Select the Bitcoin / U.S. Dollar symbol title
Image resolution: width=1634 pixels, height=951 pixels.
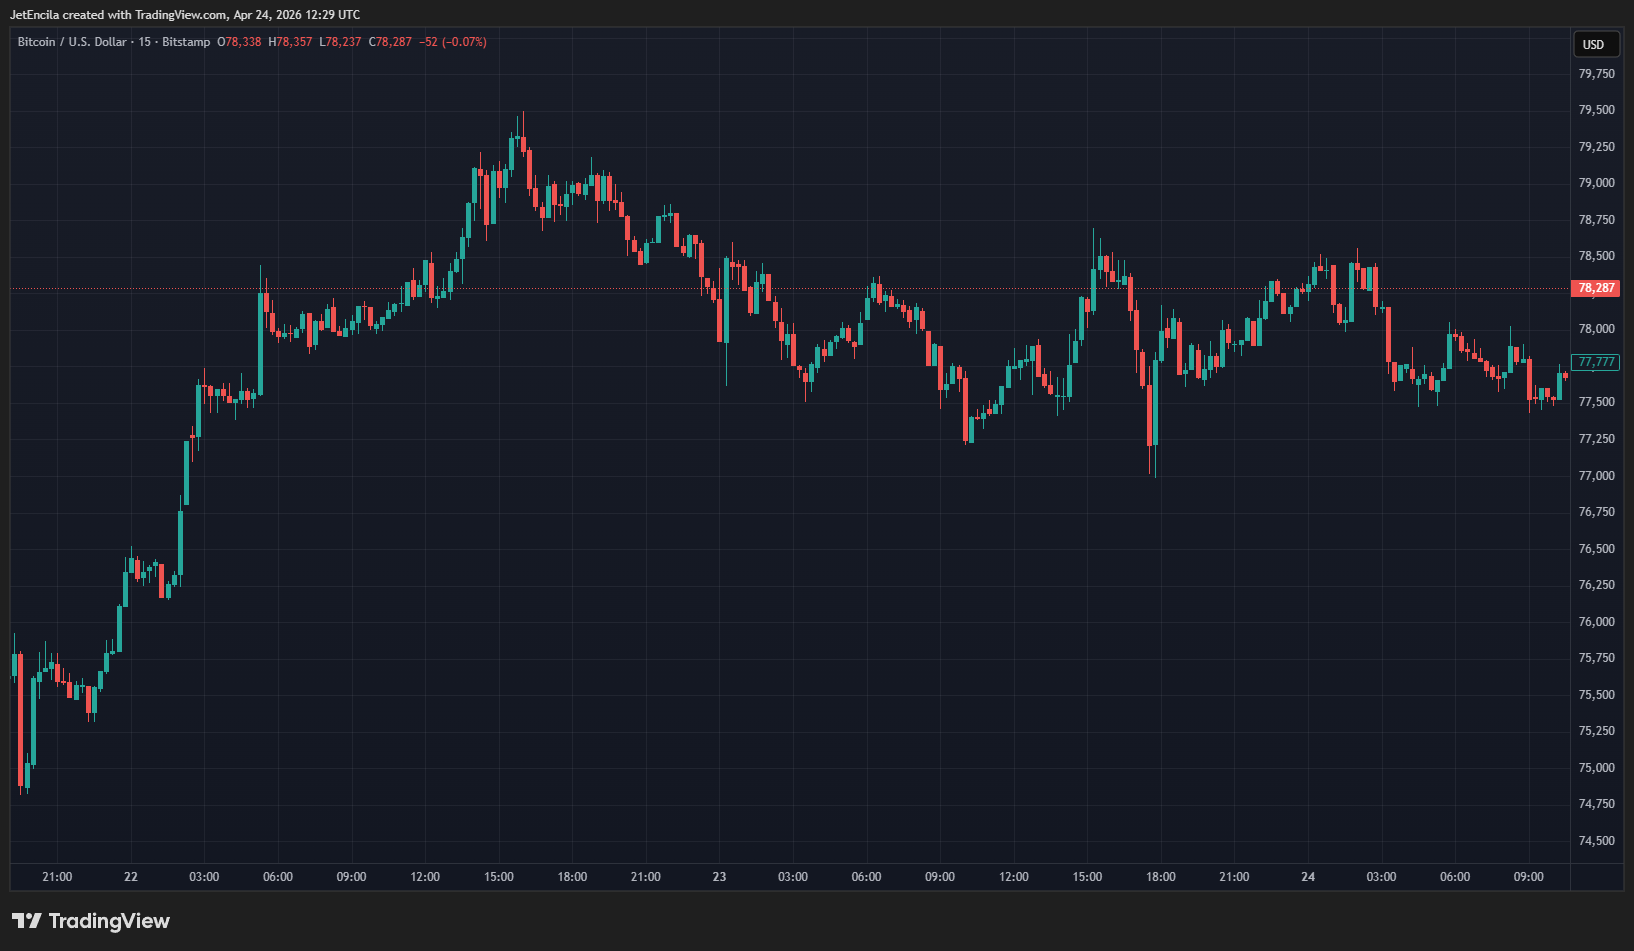[x=72, y=42]
